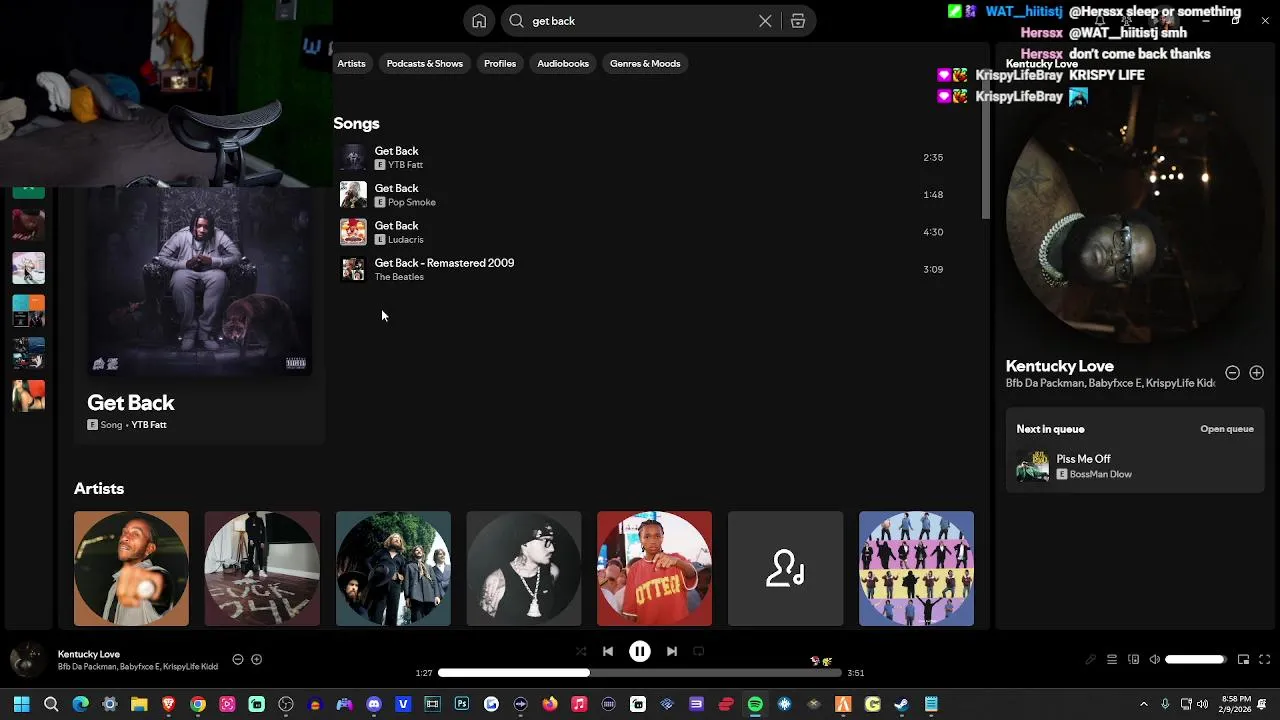This screenshot has height=720, width=1280.
Task: Open the colorful collage artist card
Action: click(916, 569)
